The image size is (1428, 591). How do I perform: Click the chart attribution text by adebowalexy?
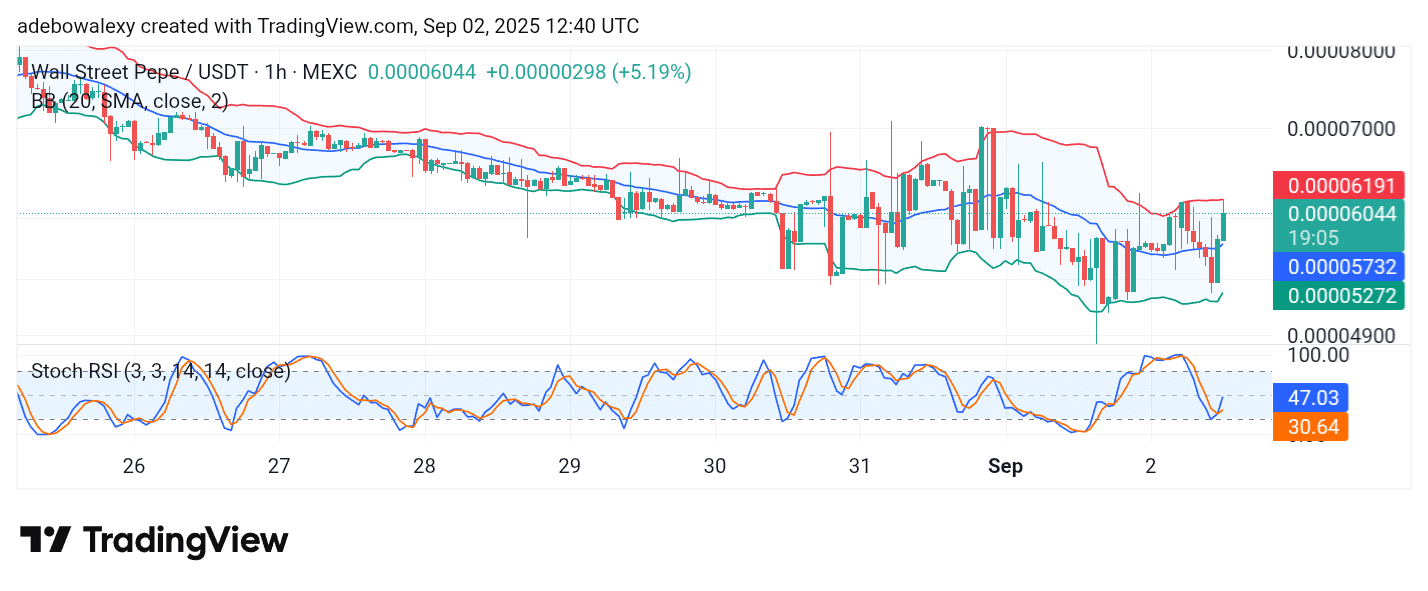pos(328,26)
